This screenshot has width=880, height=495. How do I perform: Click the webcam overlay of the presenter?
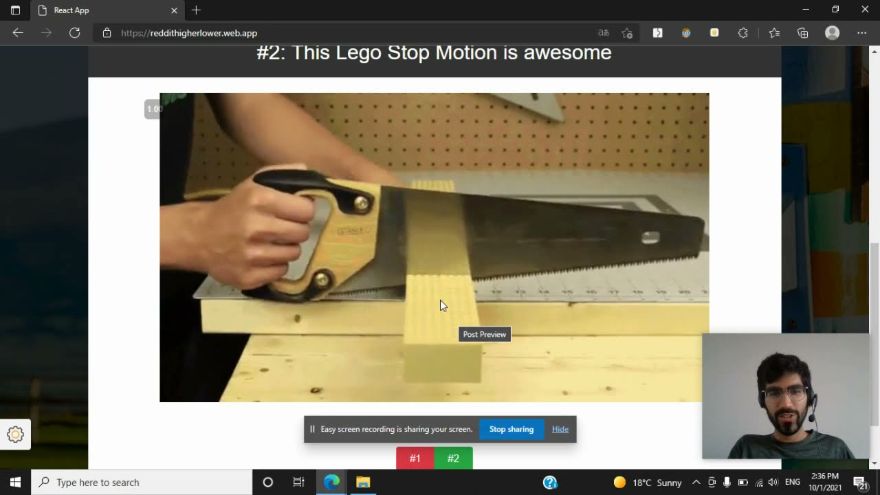(x=786, y=396)
